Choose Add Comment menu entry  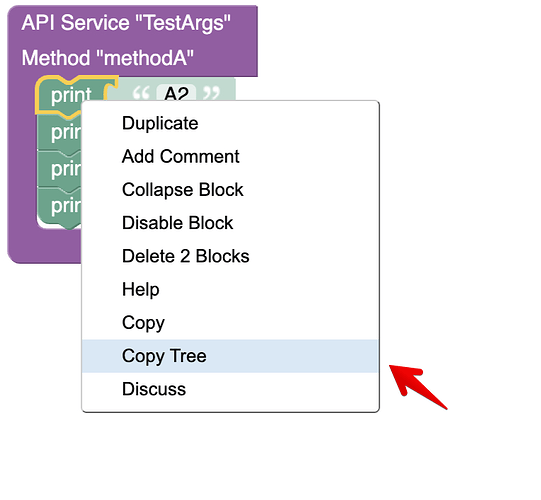pyautogui.click(x=230, y=156)
